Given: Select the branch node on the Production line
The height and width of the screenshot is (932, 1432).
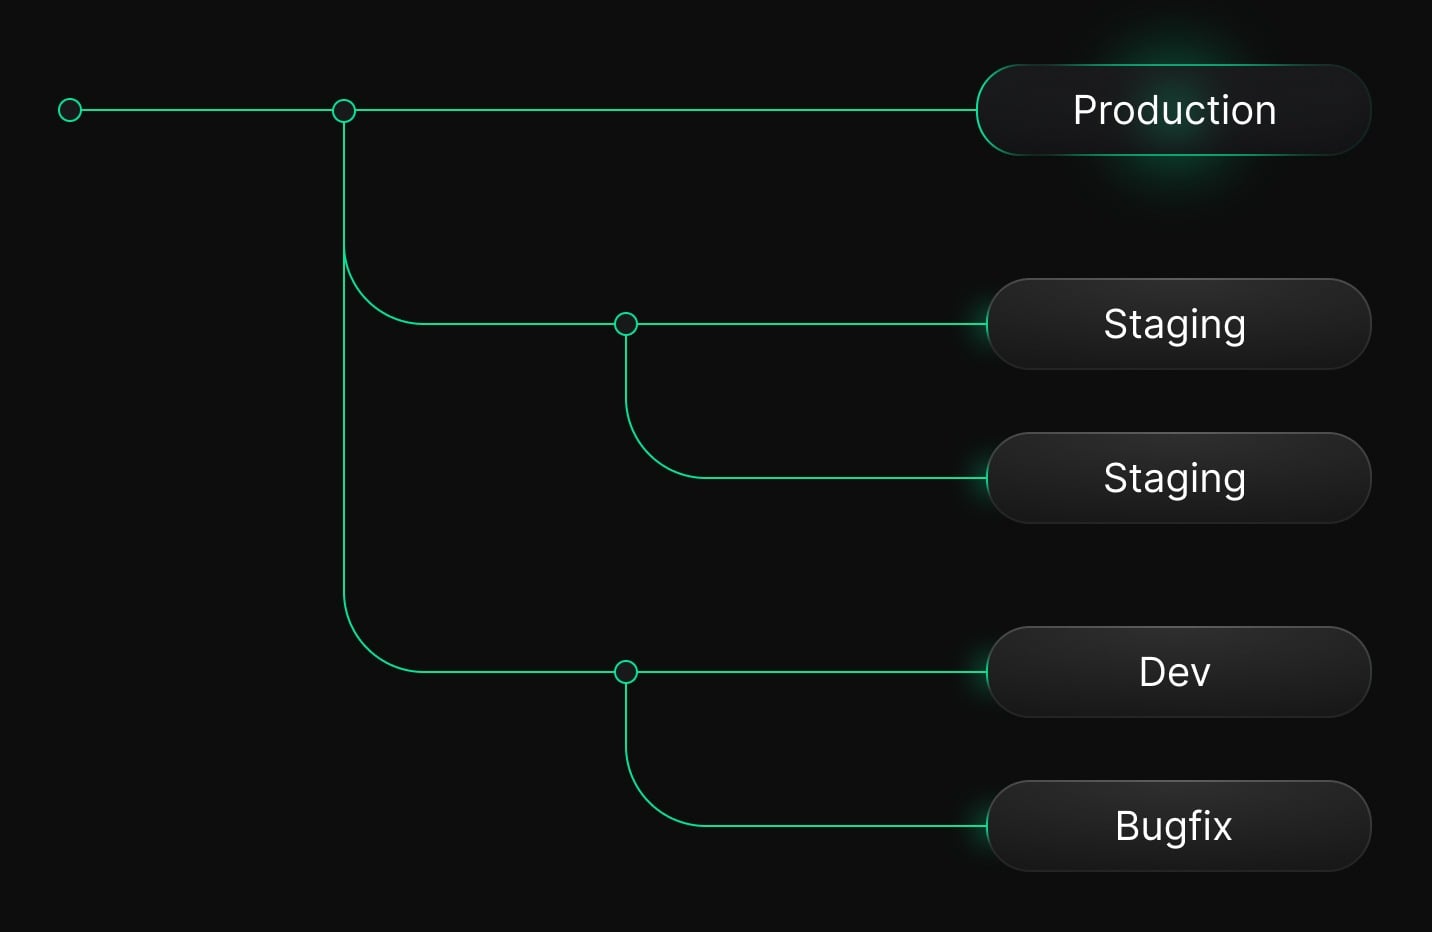Looking at the screenshot, I should tap(344, 110).
